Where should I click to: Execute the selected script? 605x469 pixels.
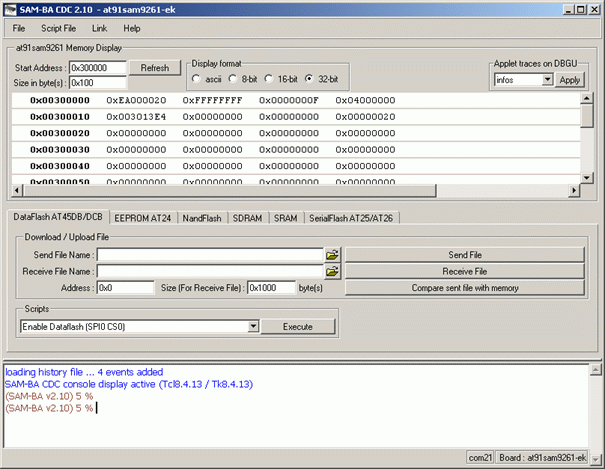tap(297, 327)
